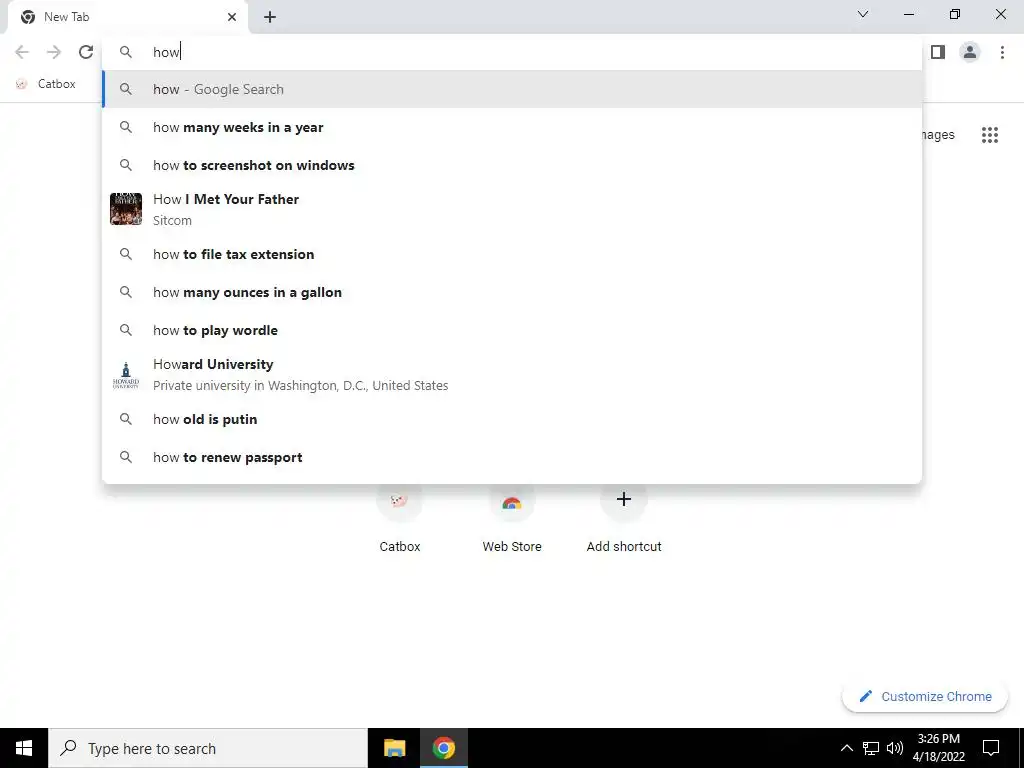Open the Catbox bookmark

(46, 84)
